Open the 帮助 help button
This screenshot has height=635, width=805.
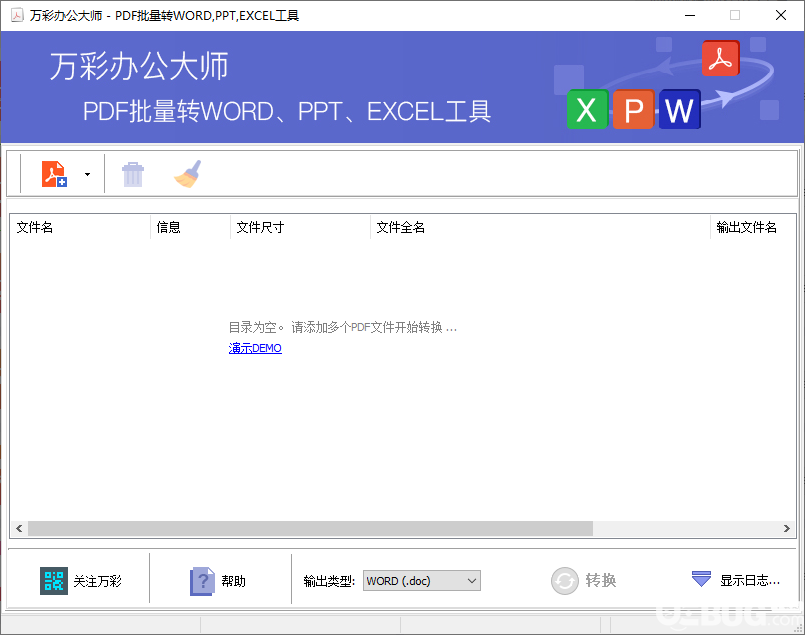(218, 581)
